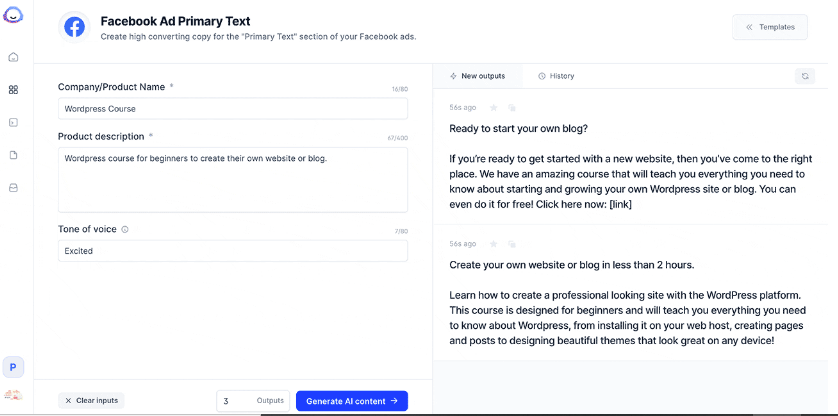Click the refresh outputs icon button
Screen dimensions: 838x416
click(x=804, y=76)
